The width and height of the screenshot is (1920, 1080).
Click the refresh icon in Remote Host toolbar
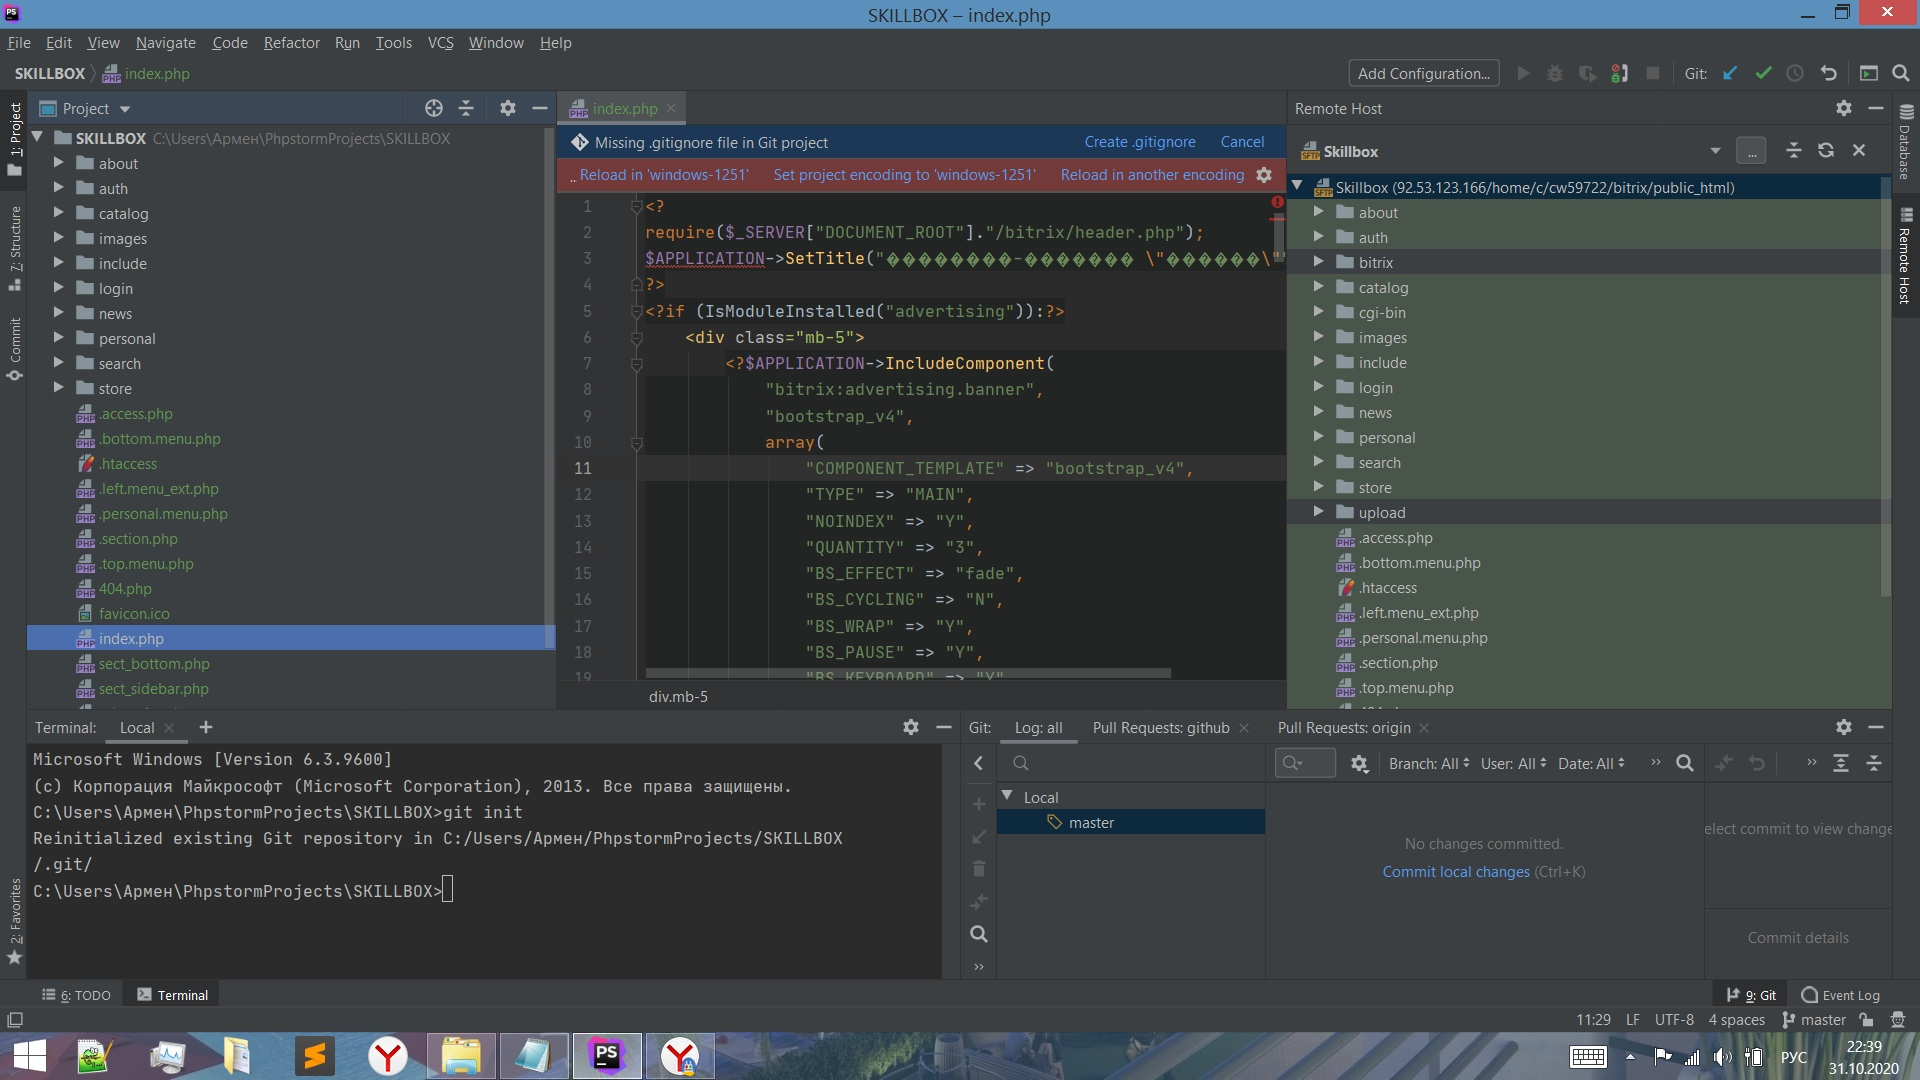tap(1826, 150)
